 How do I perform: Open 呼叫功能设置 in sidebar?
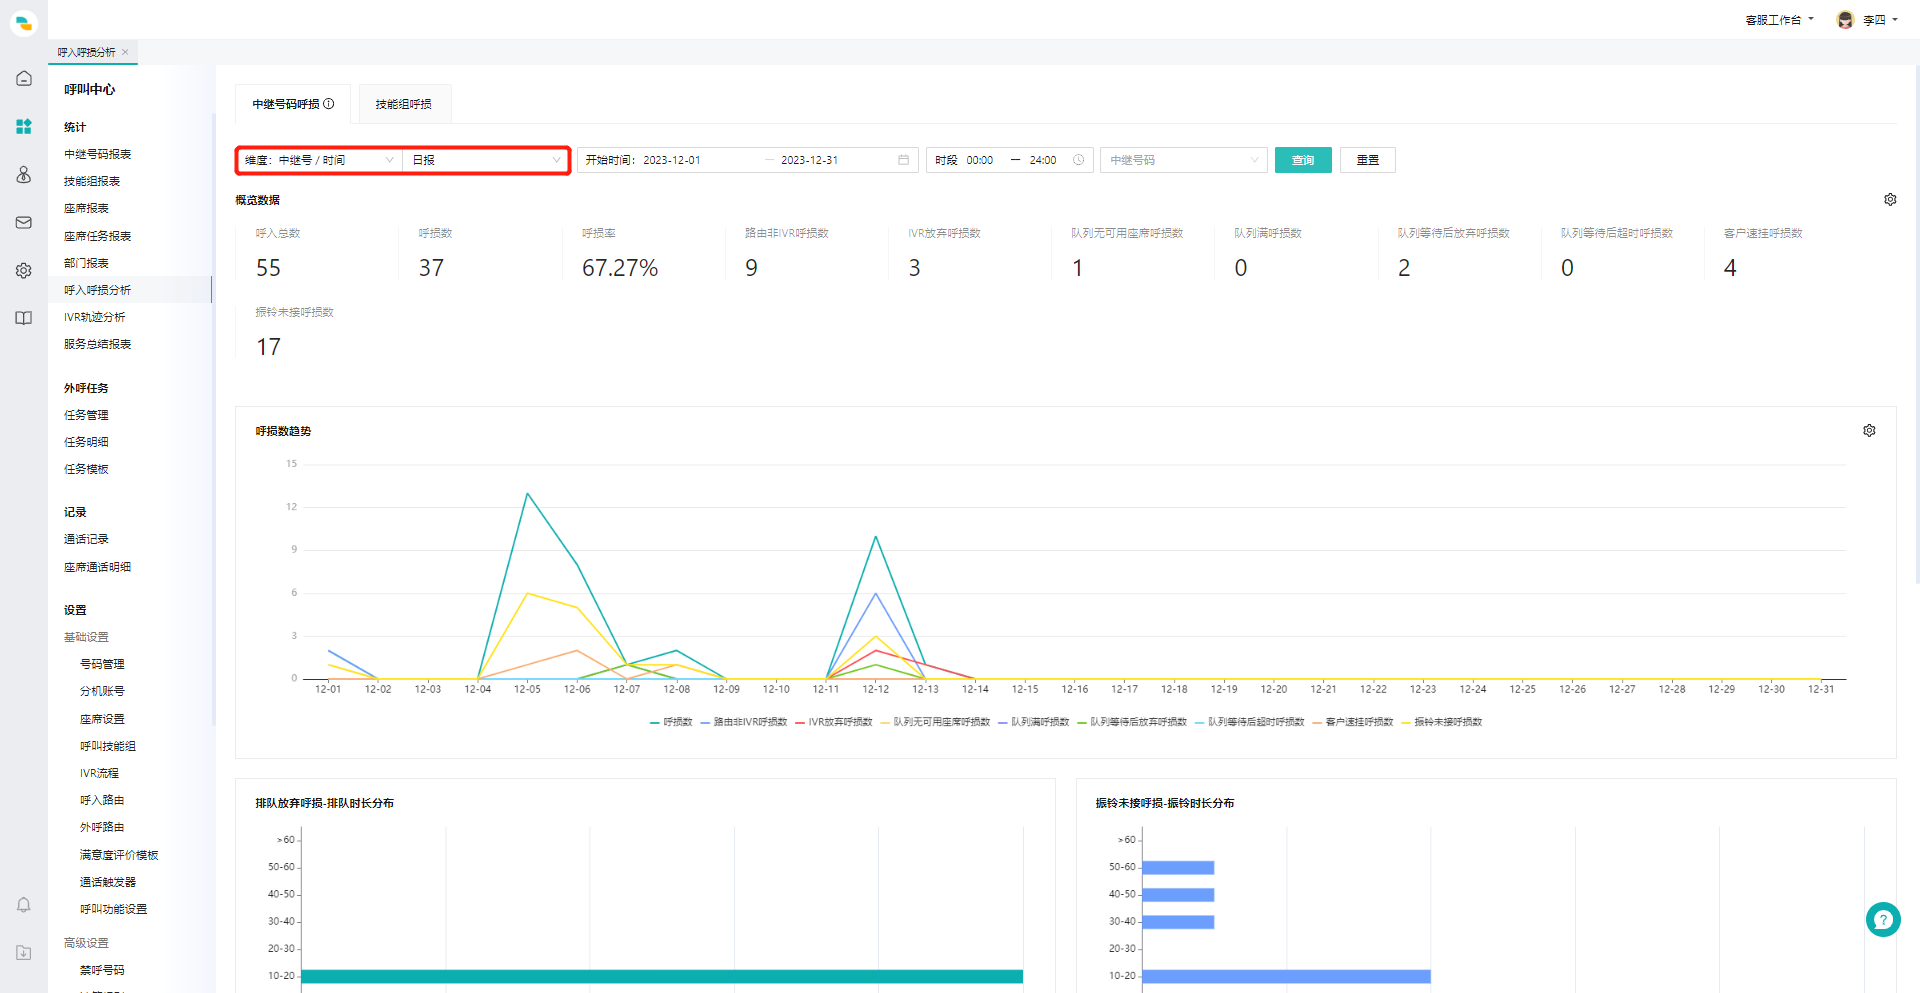(113, 909)
